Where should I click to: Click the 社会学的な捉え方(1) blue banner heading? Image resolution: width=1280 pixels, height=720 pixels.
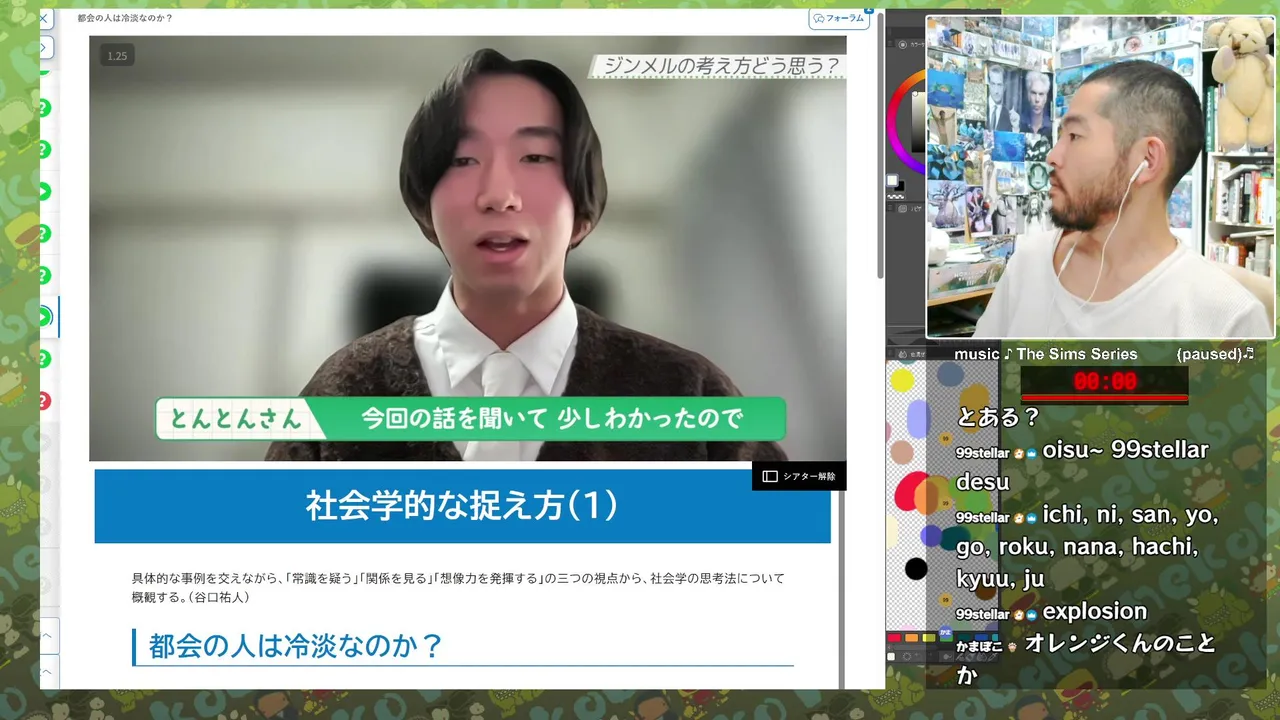pos(462,506)
